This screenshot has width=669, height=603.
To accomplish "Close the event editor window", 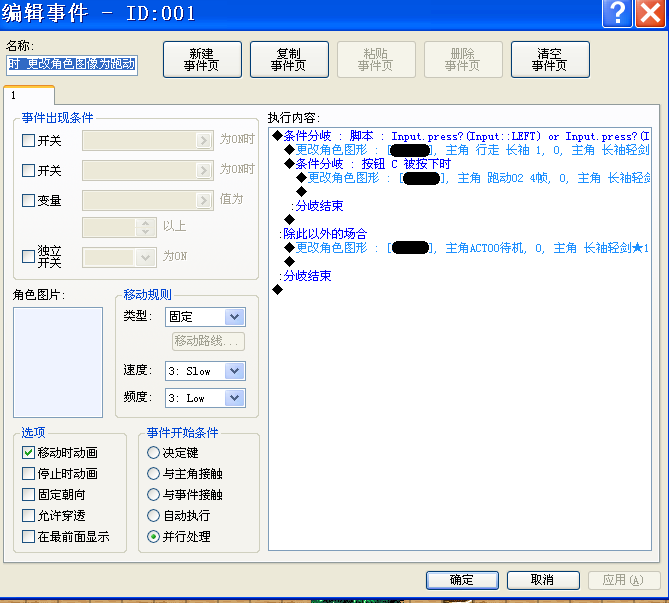I will click(650, 13).
